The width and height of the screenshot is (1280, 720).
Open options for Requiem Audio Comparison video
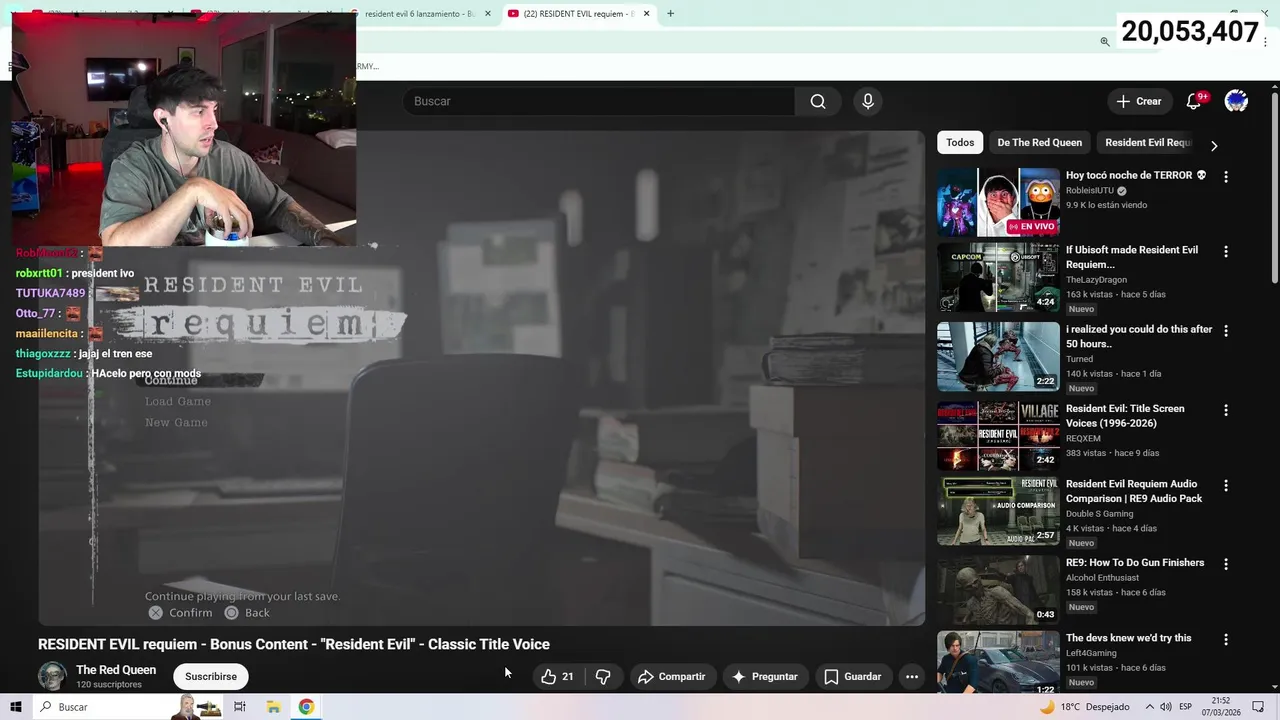(1226, 486)
